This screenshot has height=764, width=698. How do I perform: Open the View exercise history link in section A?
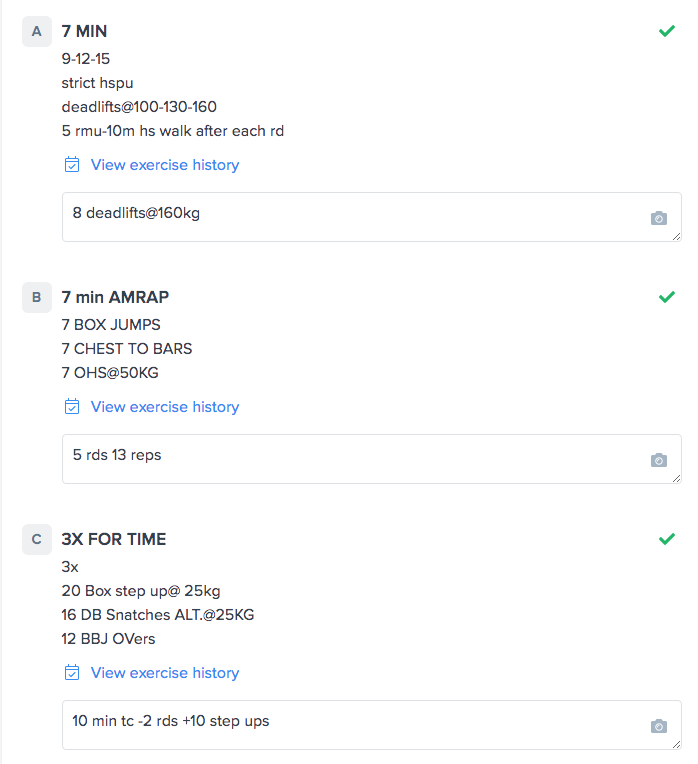[x=165, y=165]
